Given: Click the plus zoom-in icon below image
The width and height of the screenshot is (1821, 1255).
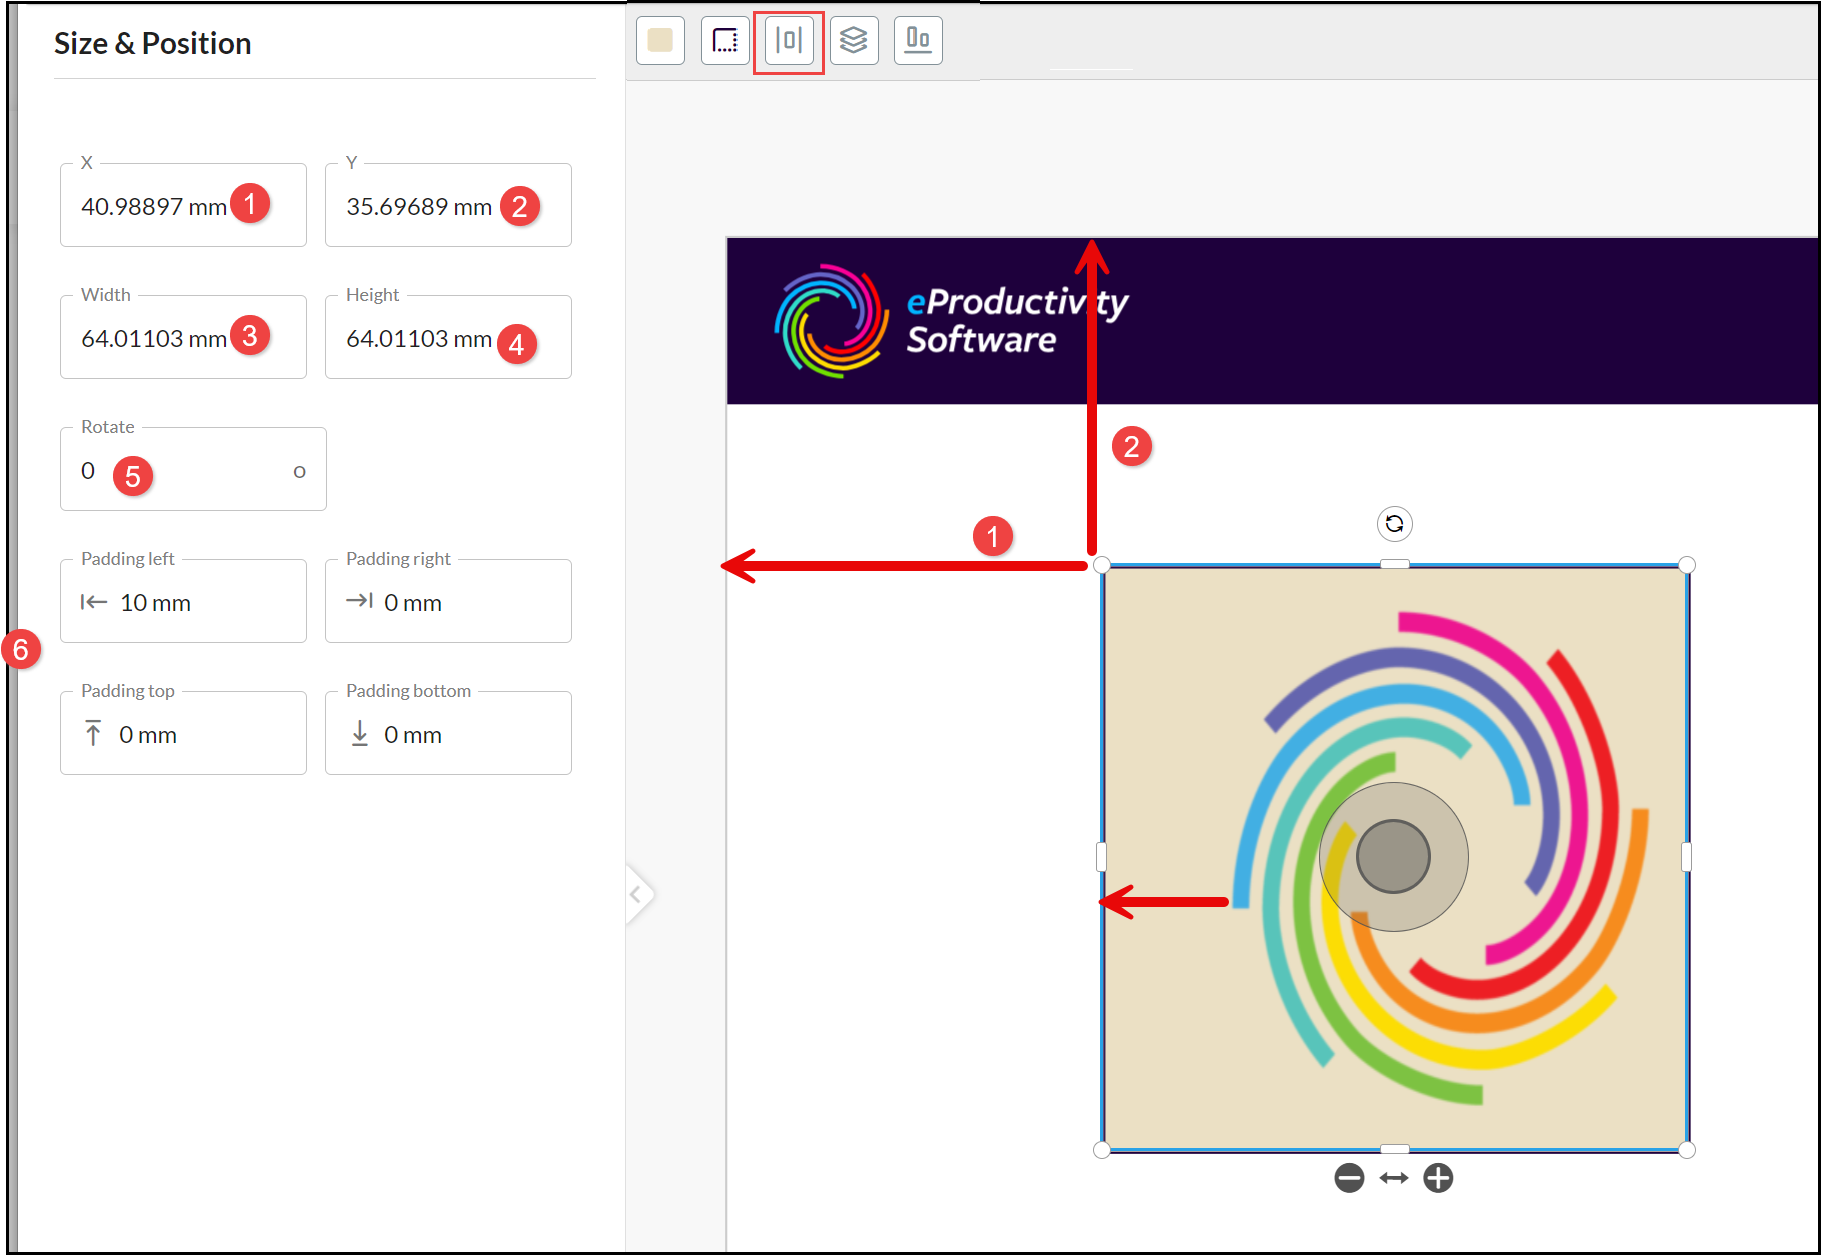Looking at the screenshot, I should pos(1438,1178).
